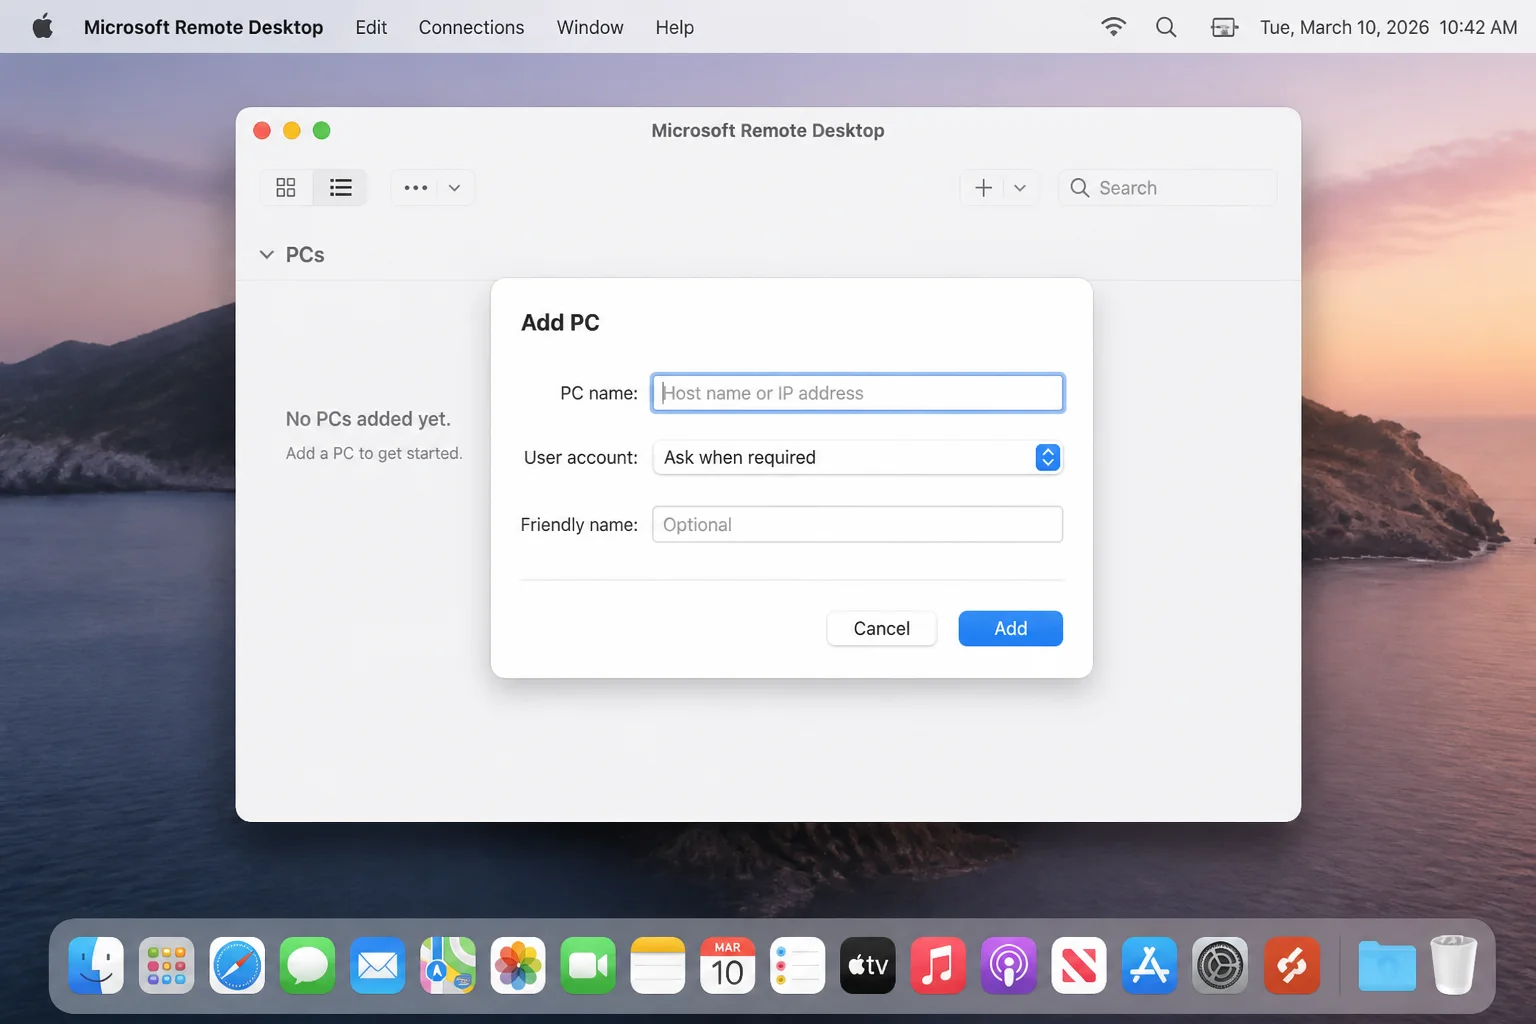Open Spotlight search in menu bar
The width and height of the screenshot is (1536, 1024).
tap(1166, 27)
